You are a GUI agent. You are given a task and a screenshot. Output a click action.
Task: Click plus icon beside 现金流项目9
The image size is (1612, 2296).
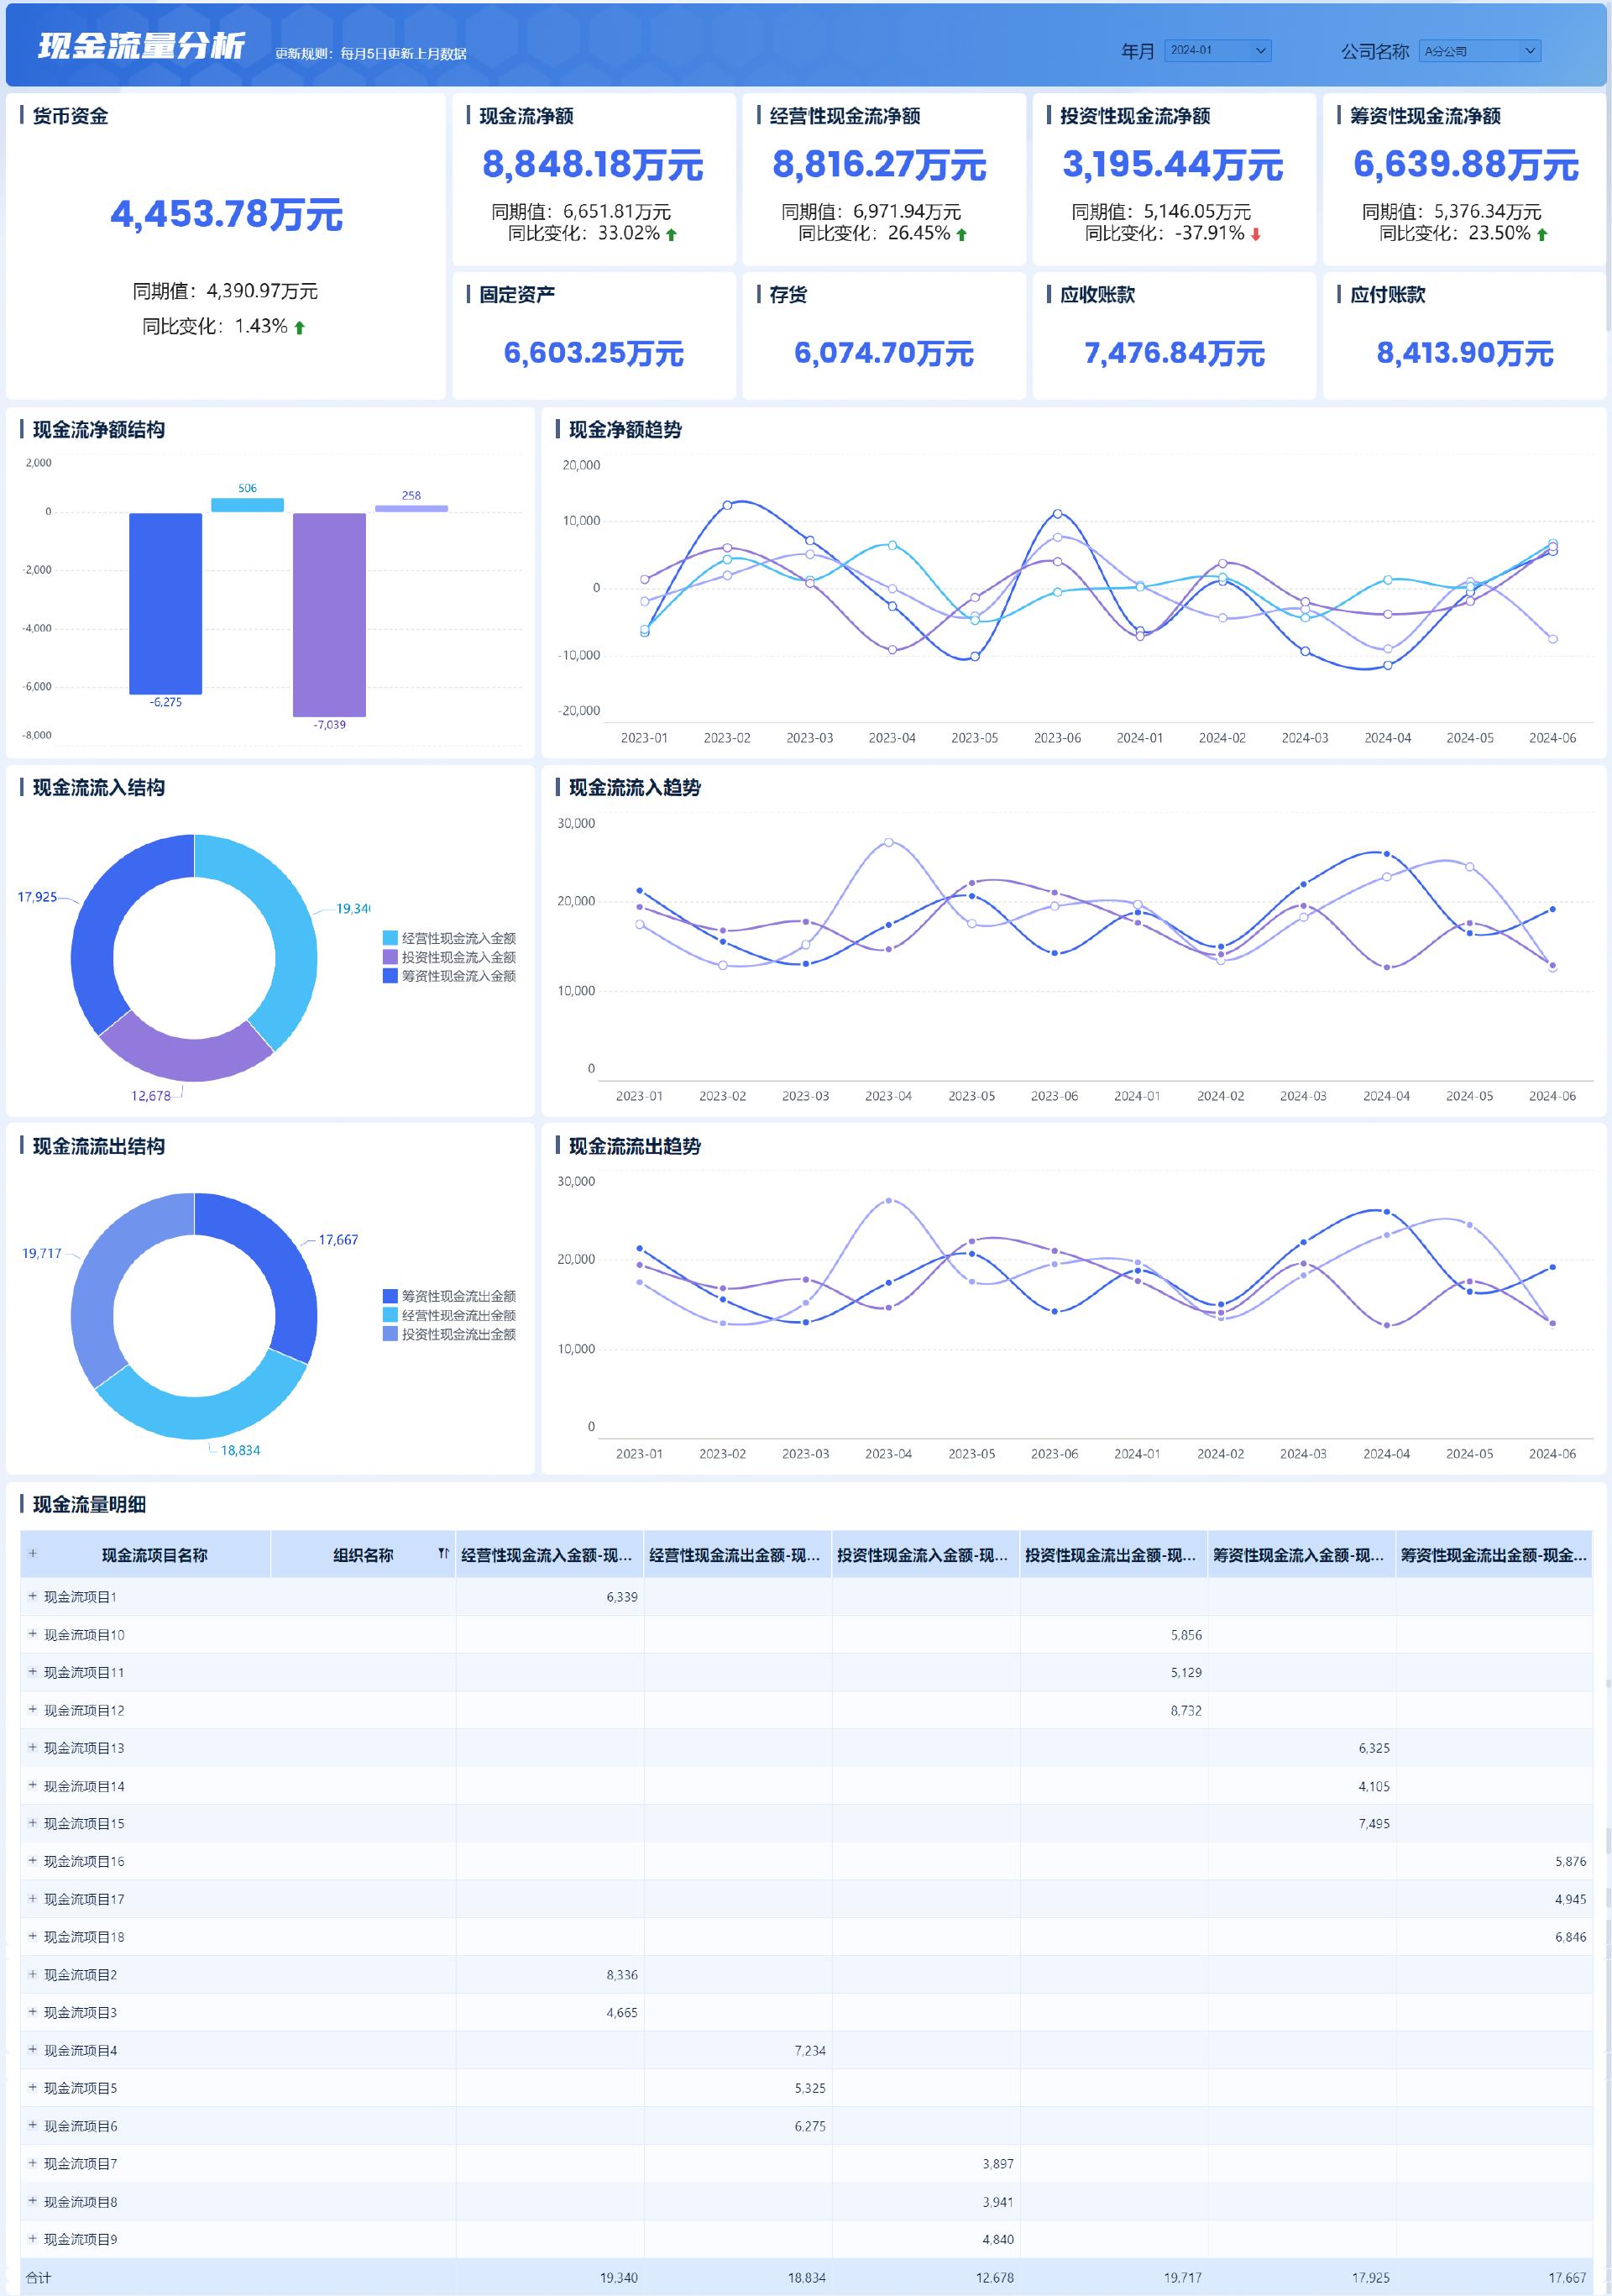(x=33, y=2239)
